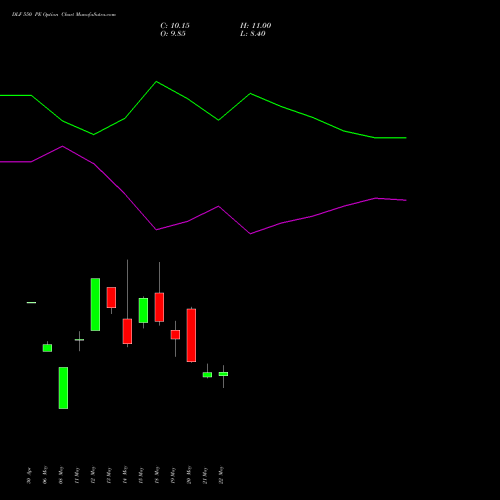Viewport: 500px width, 500px height.
Task: Select the last small green candlestick for 22 May
Action: [223, 374]
